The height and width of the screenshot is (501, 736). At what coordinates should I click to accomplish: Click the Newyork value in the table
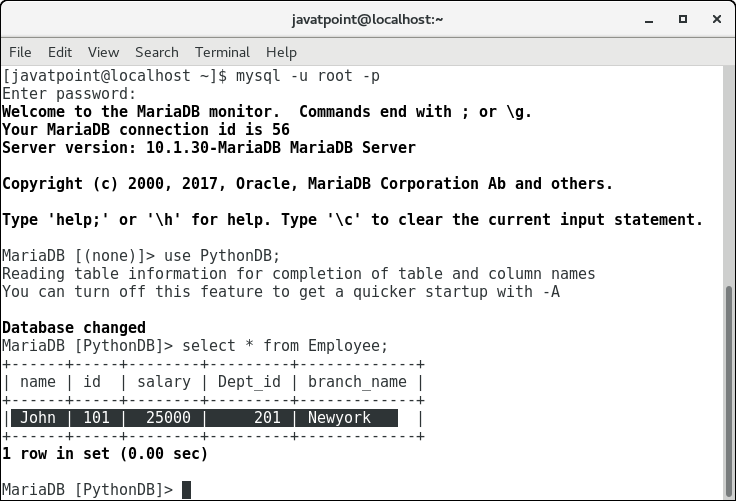339,418
